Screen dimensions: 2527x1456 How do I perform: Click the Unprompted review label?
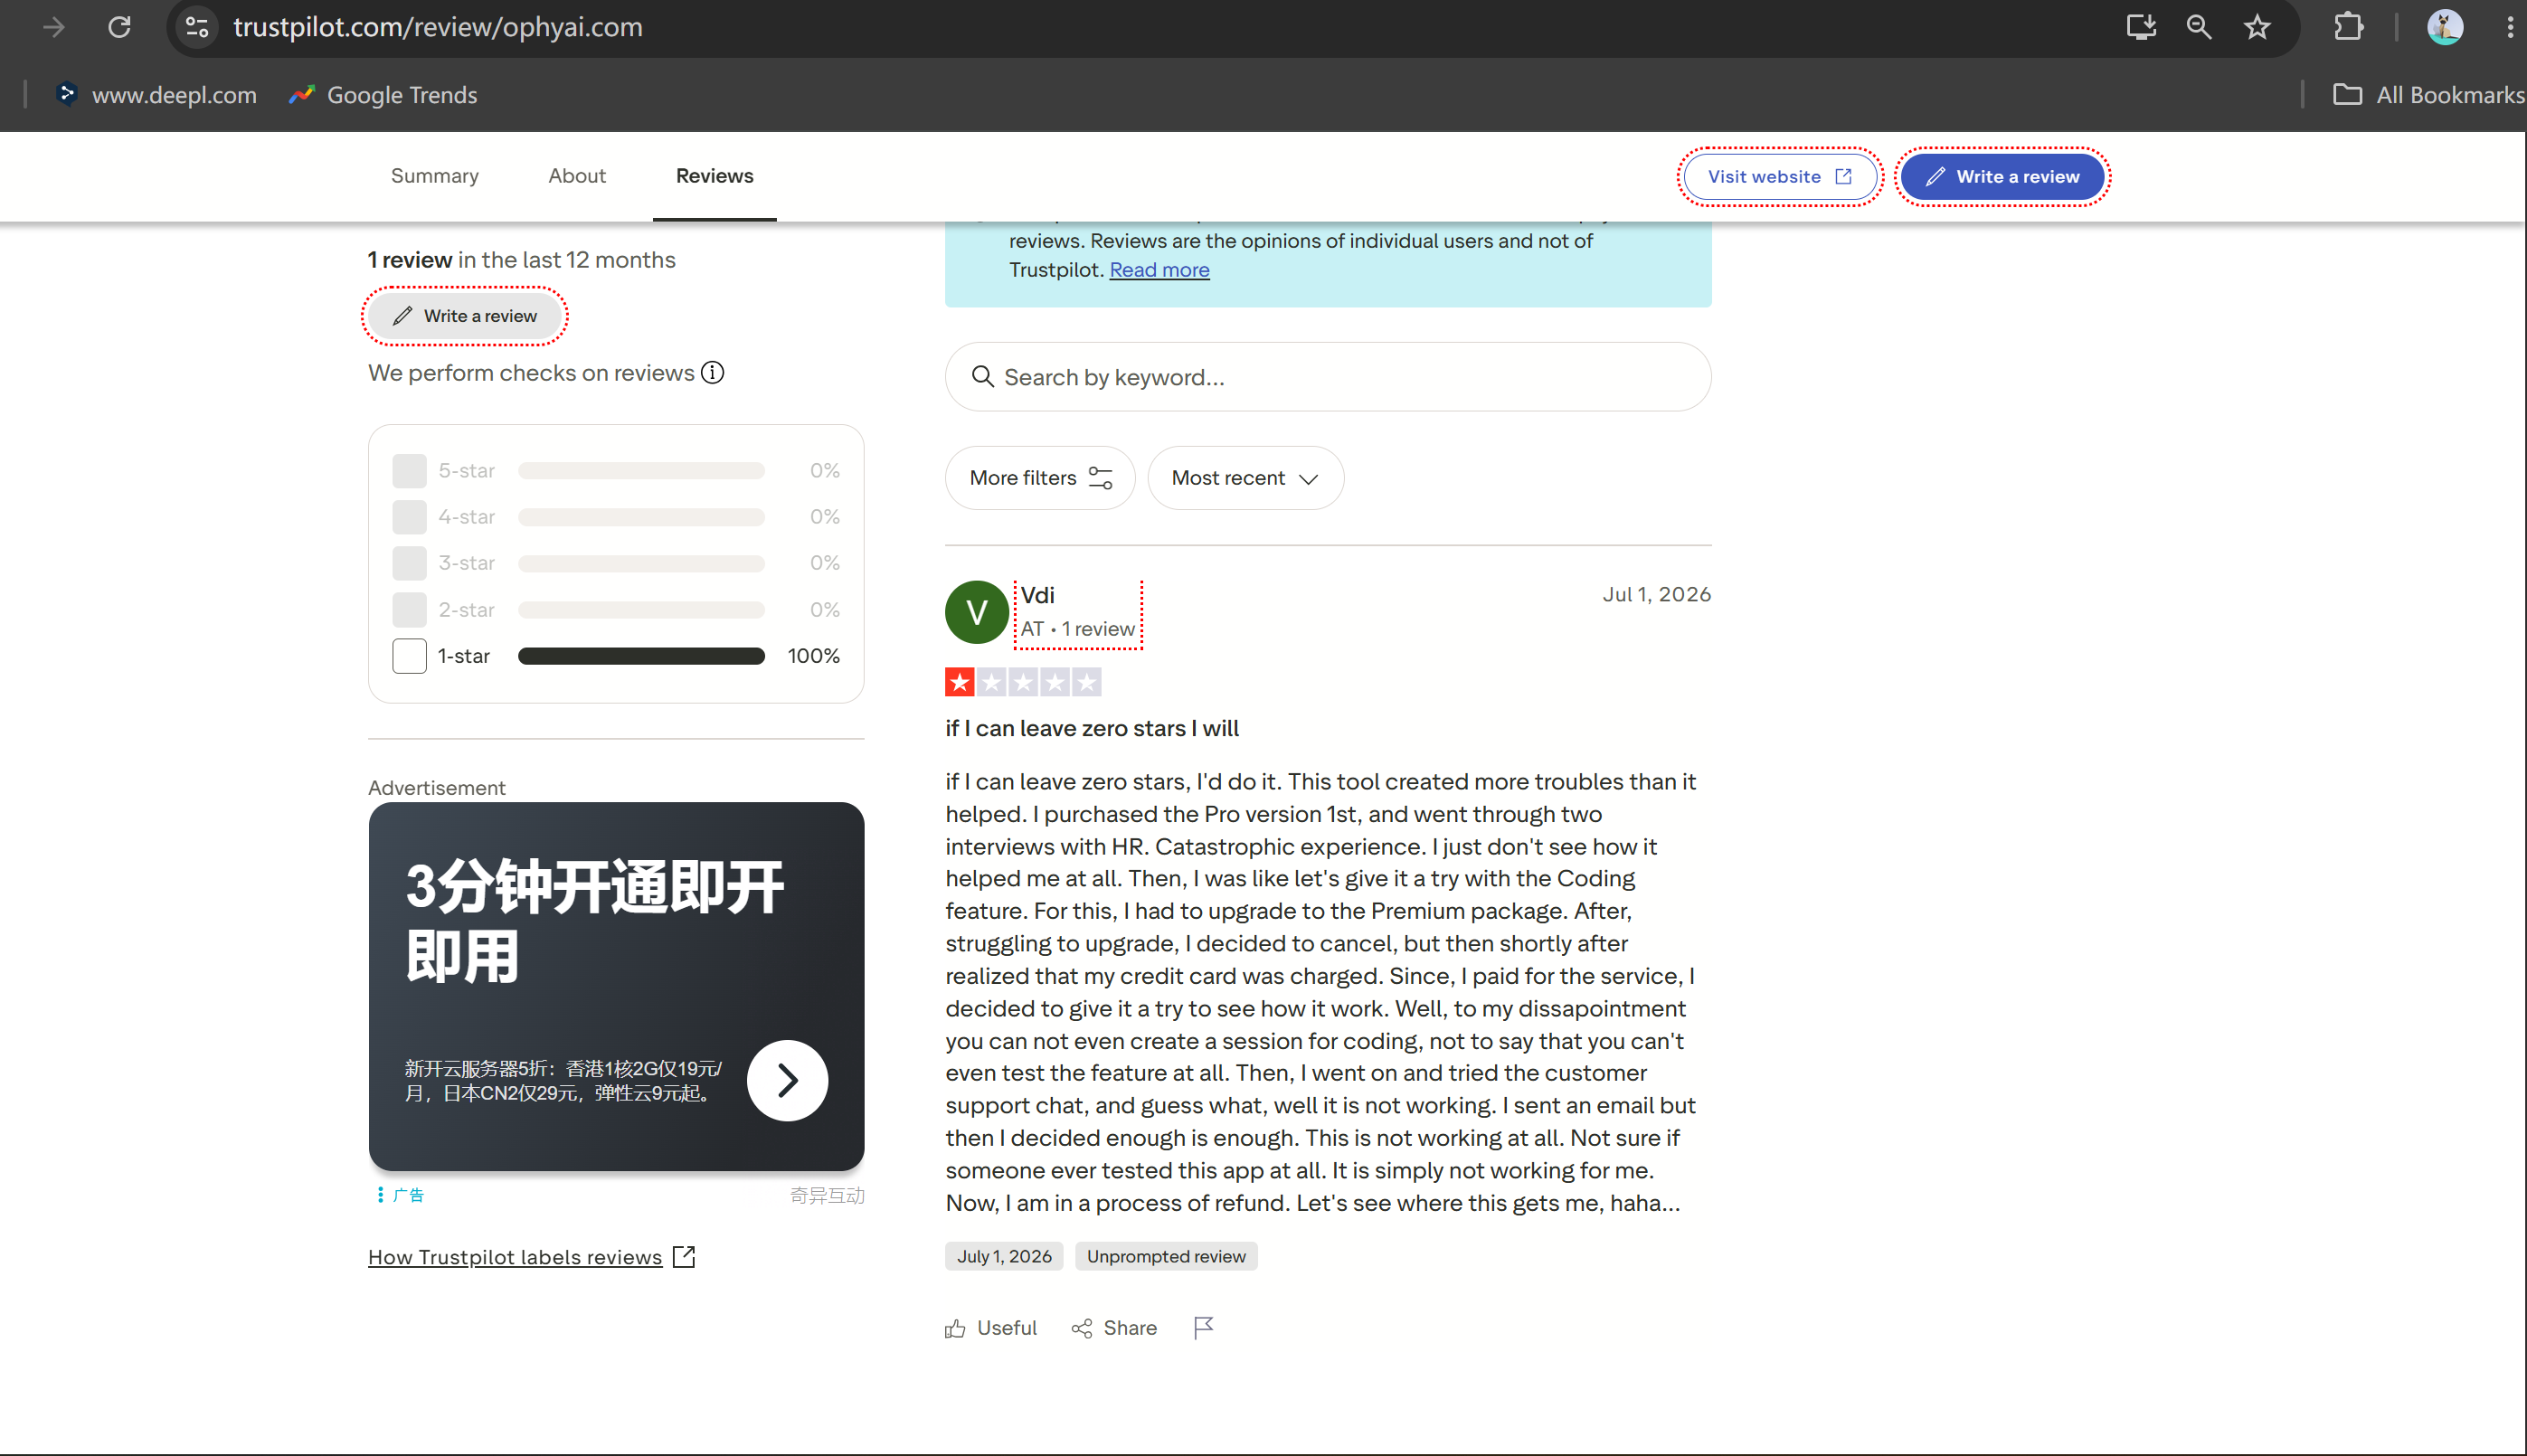[x=1166, y=1257]
